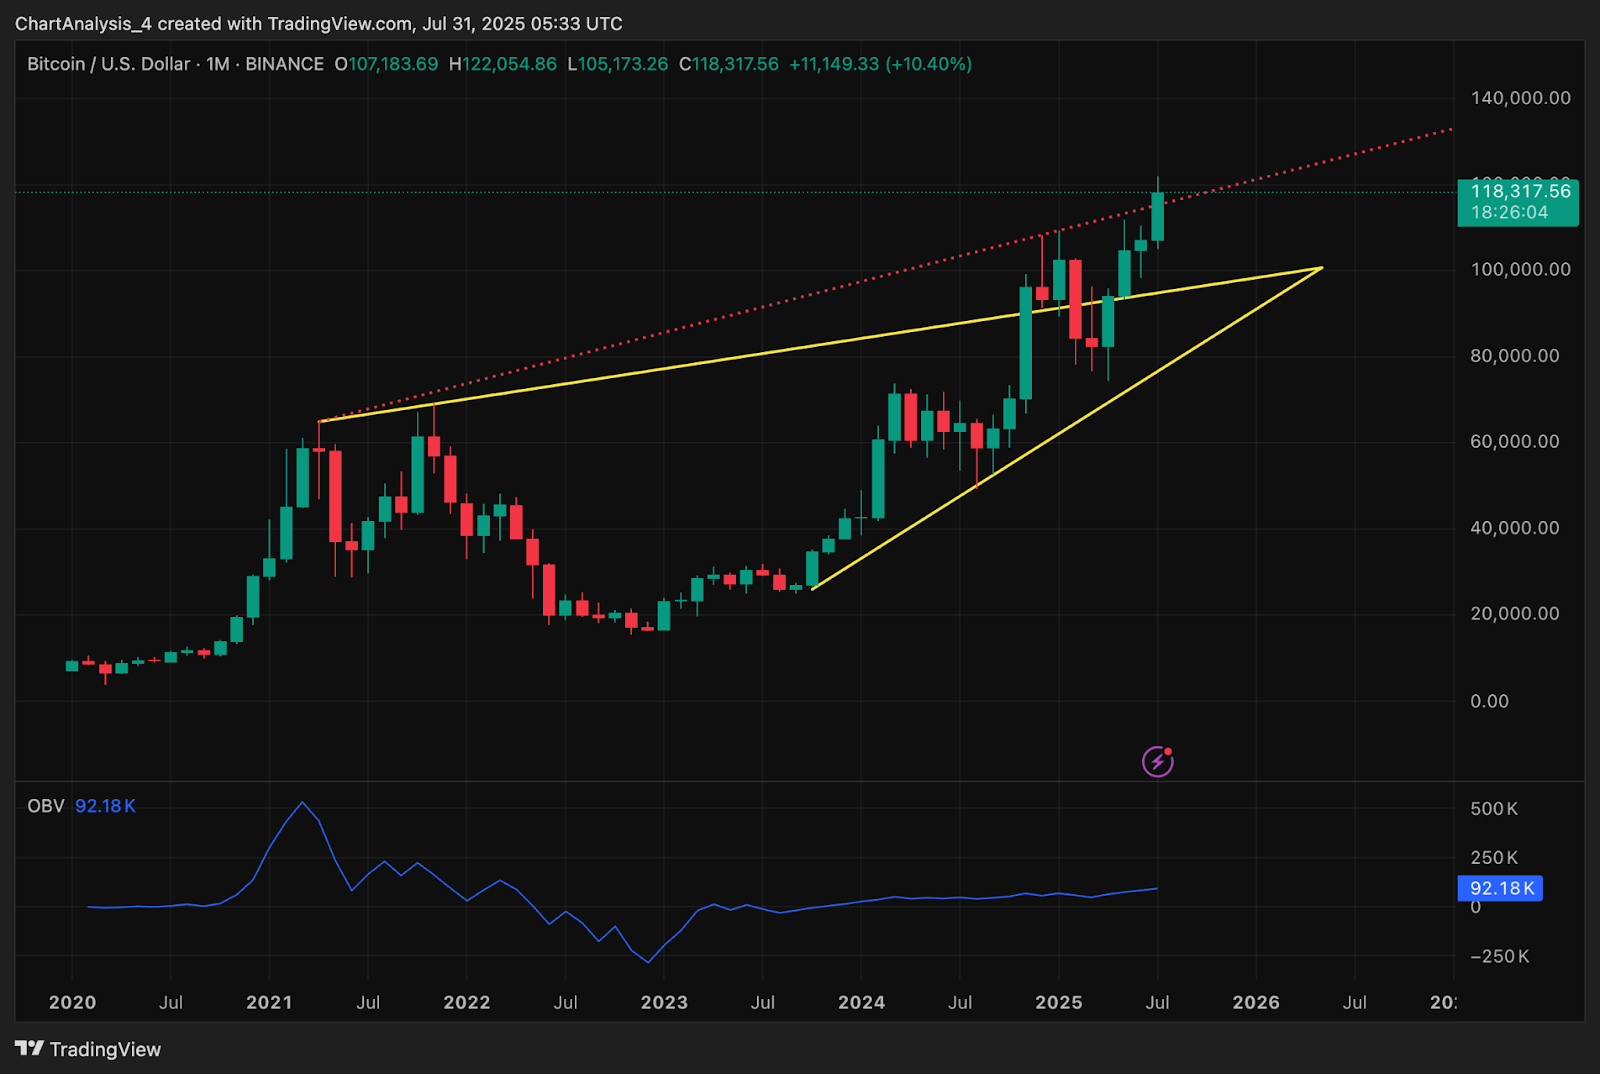Screen dimensions: 1600x1074
Task: Click the 500K label on OBV scale
Action: [1494, 808]
